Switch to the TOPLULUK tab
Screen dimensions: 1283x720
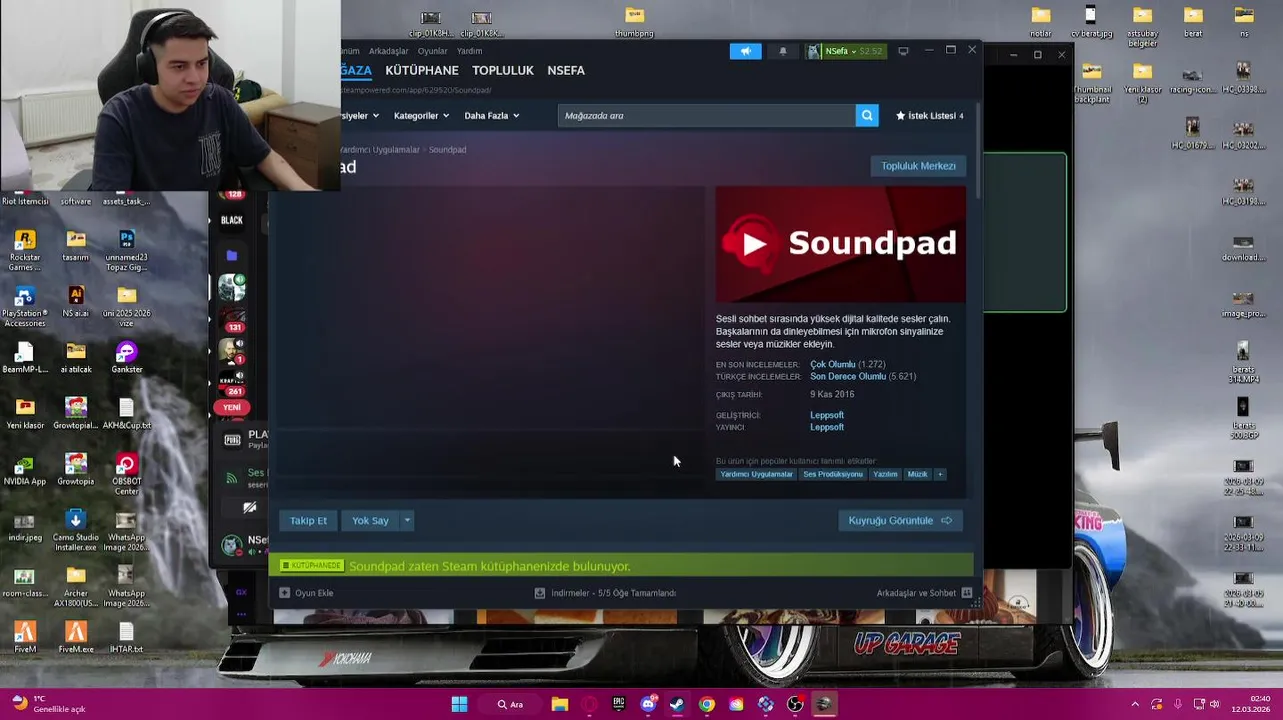point(503,70)
